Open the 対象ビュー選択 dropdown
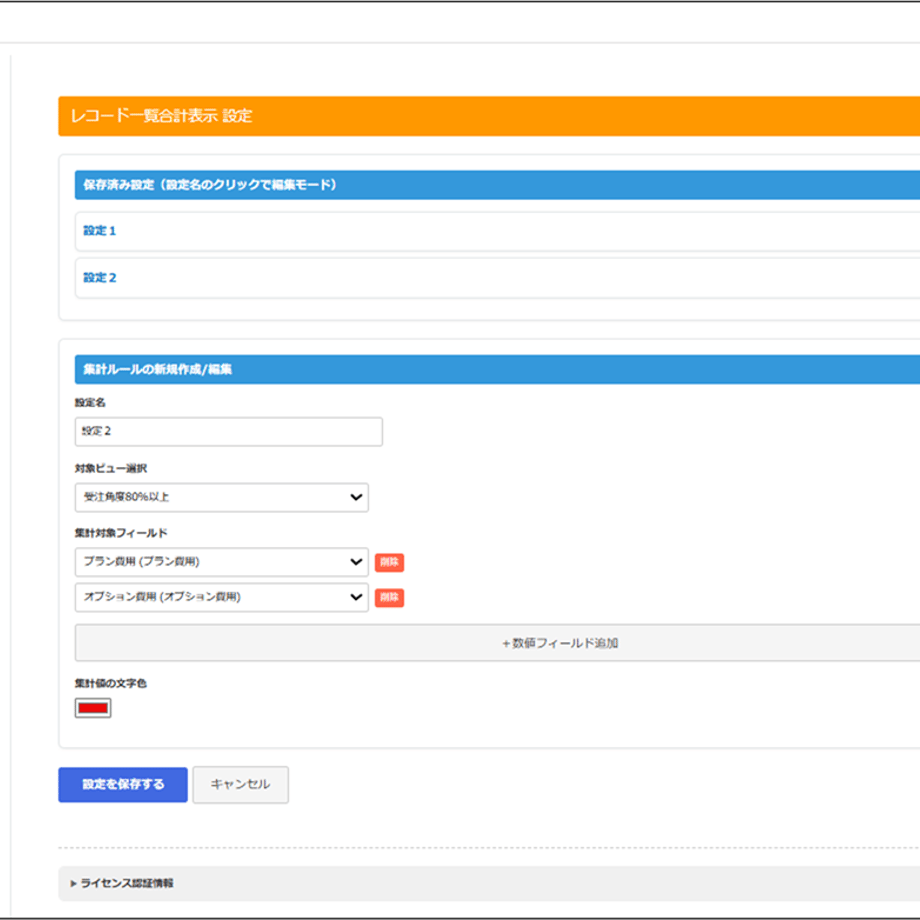Image resolution: width=920 pixels, height=920 pixels. point(222,498)
